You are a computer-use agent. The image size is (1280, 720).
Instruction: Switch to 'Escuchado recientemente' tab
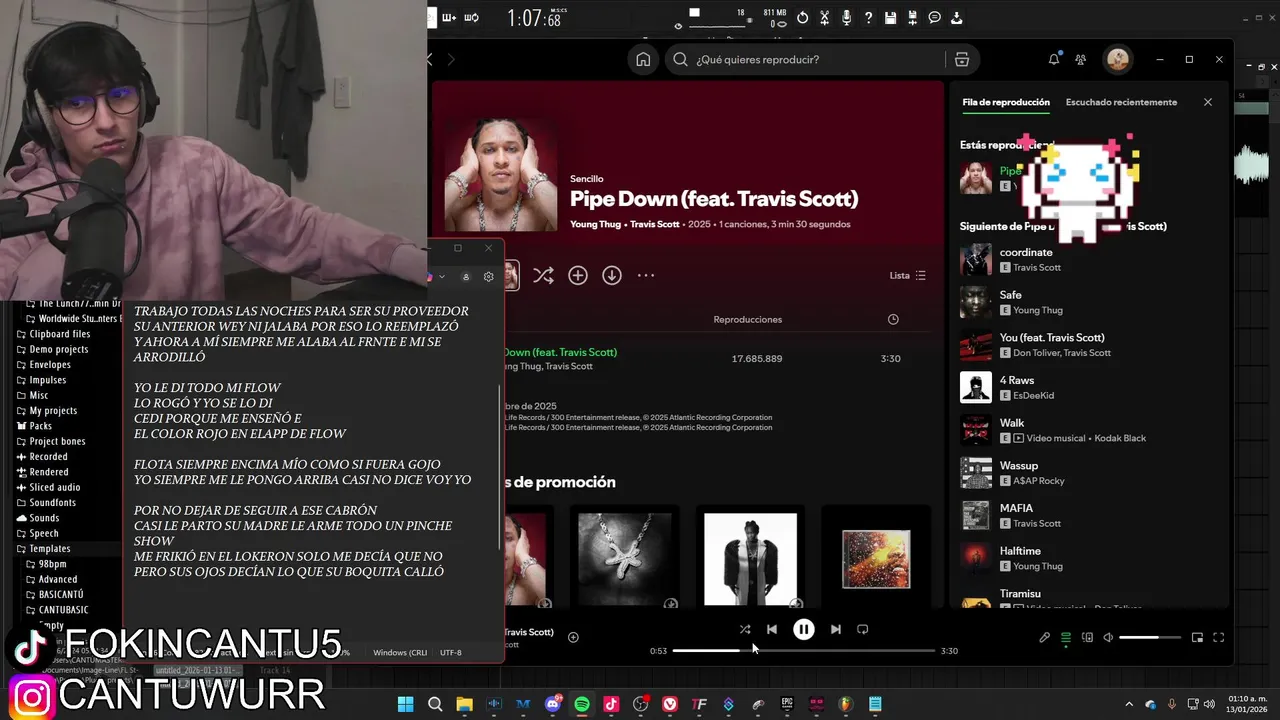click(1121, 102)
